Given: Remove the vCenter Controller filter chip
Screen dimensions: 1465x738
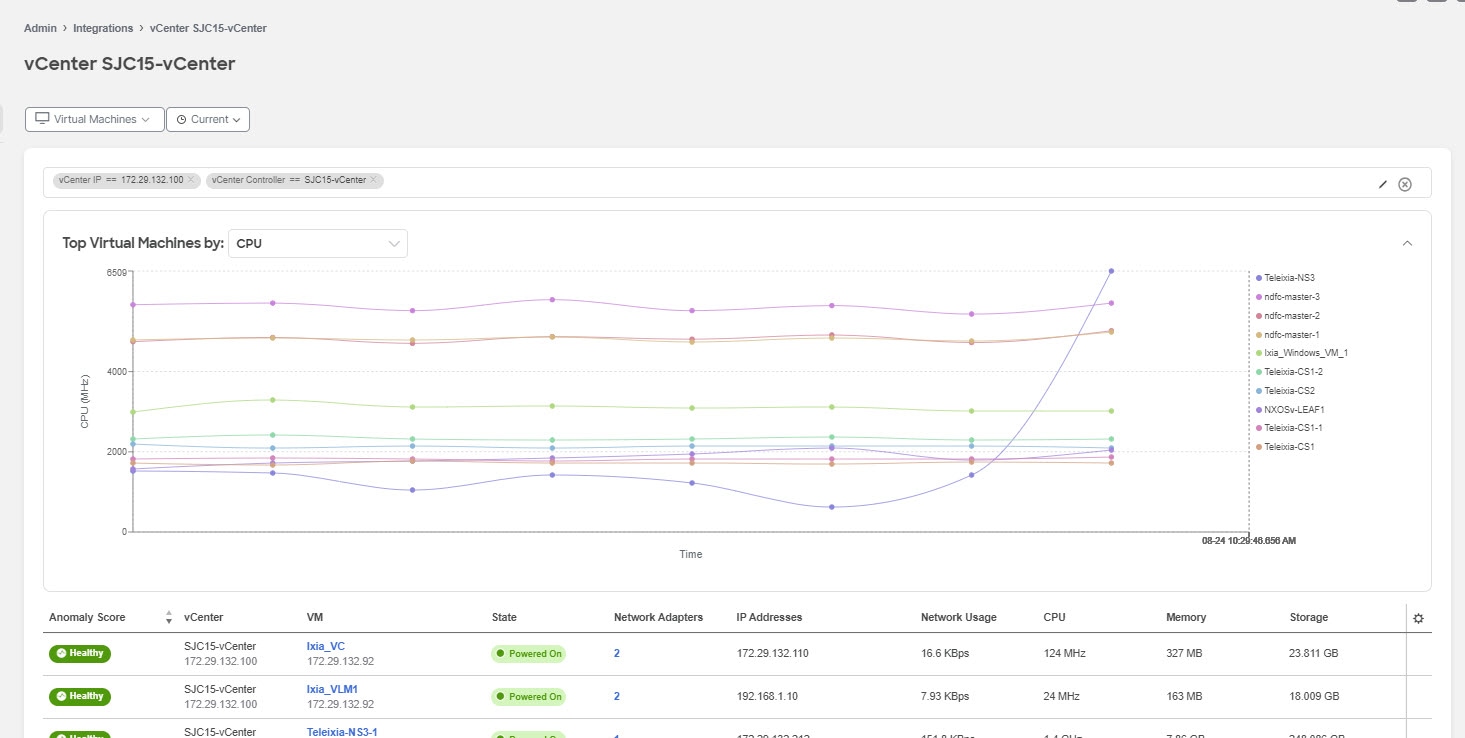Looking at the screenshot, I should pos(373,180).
